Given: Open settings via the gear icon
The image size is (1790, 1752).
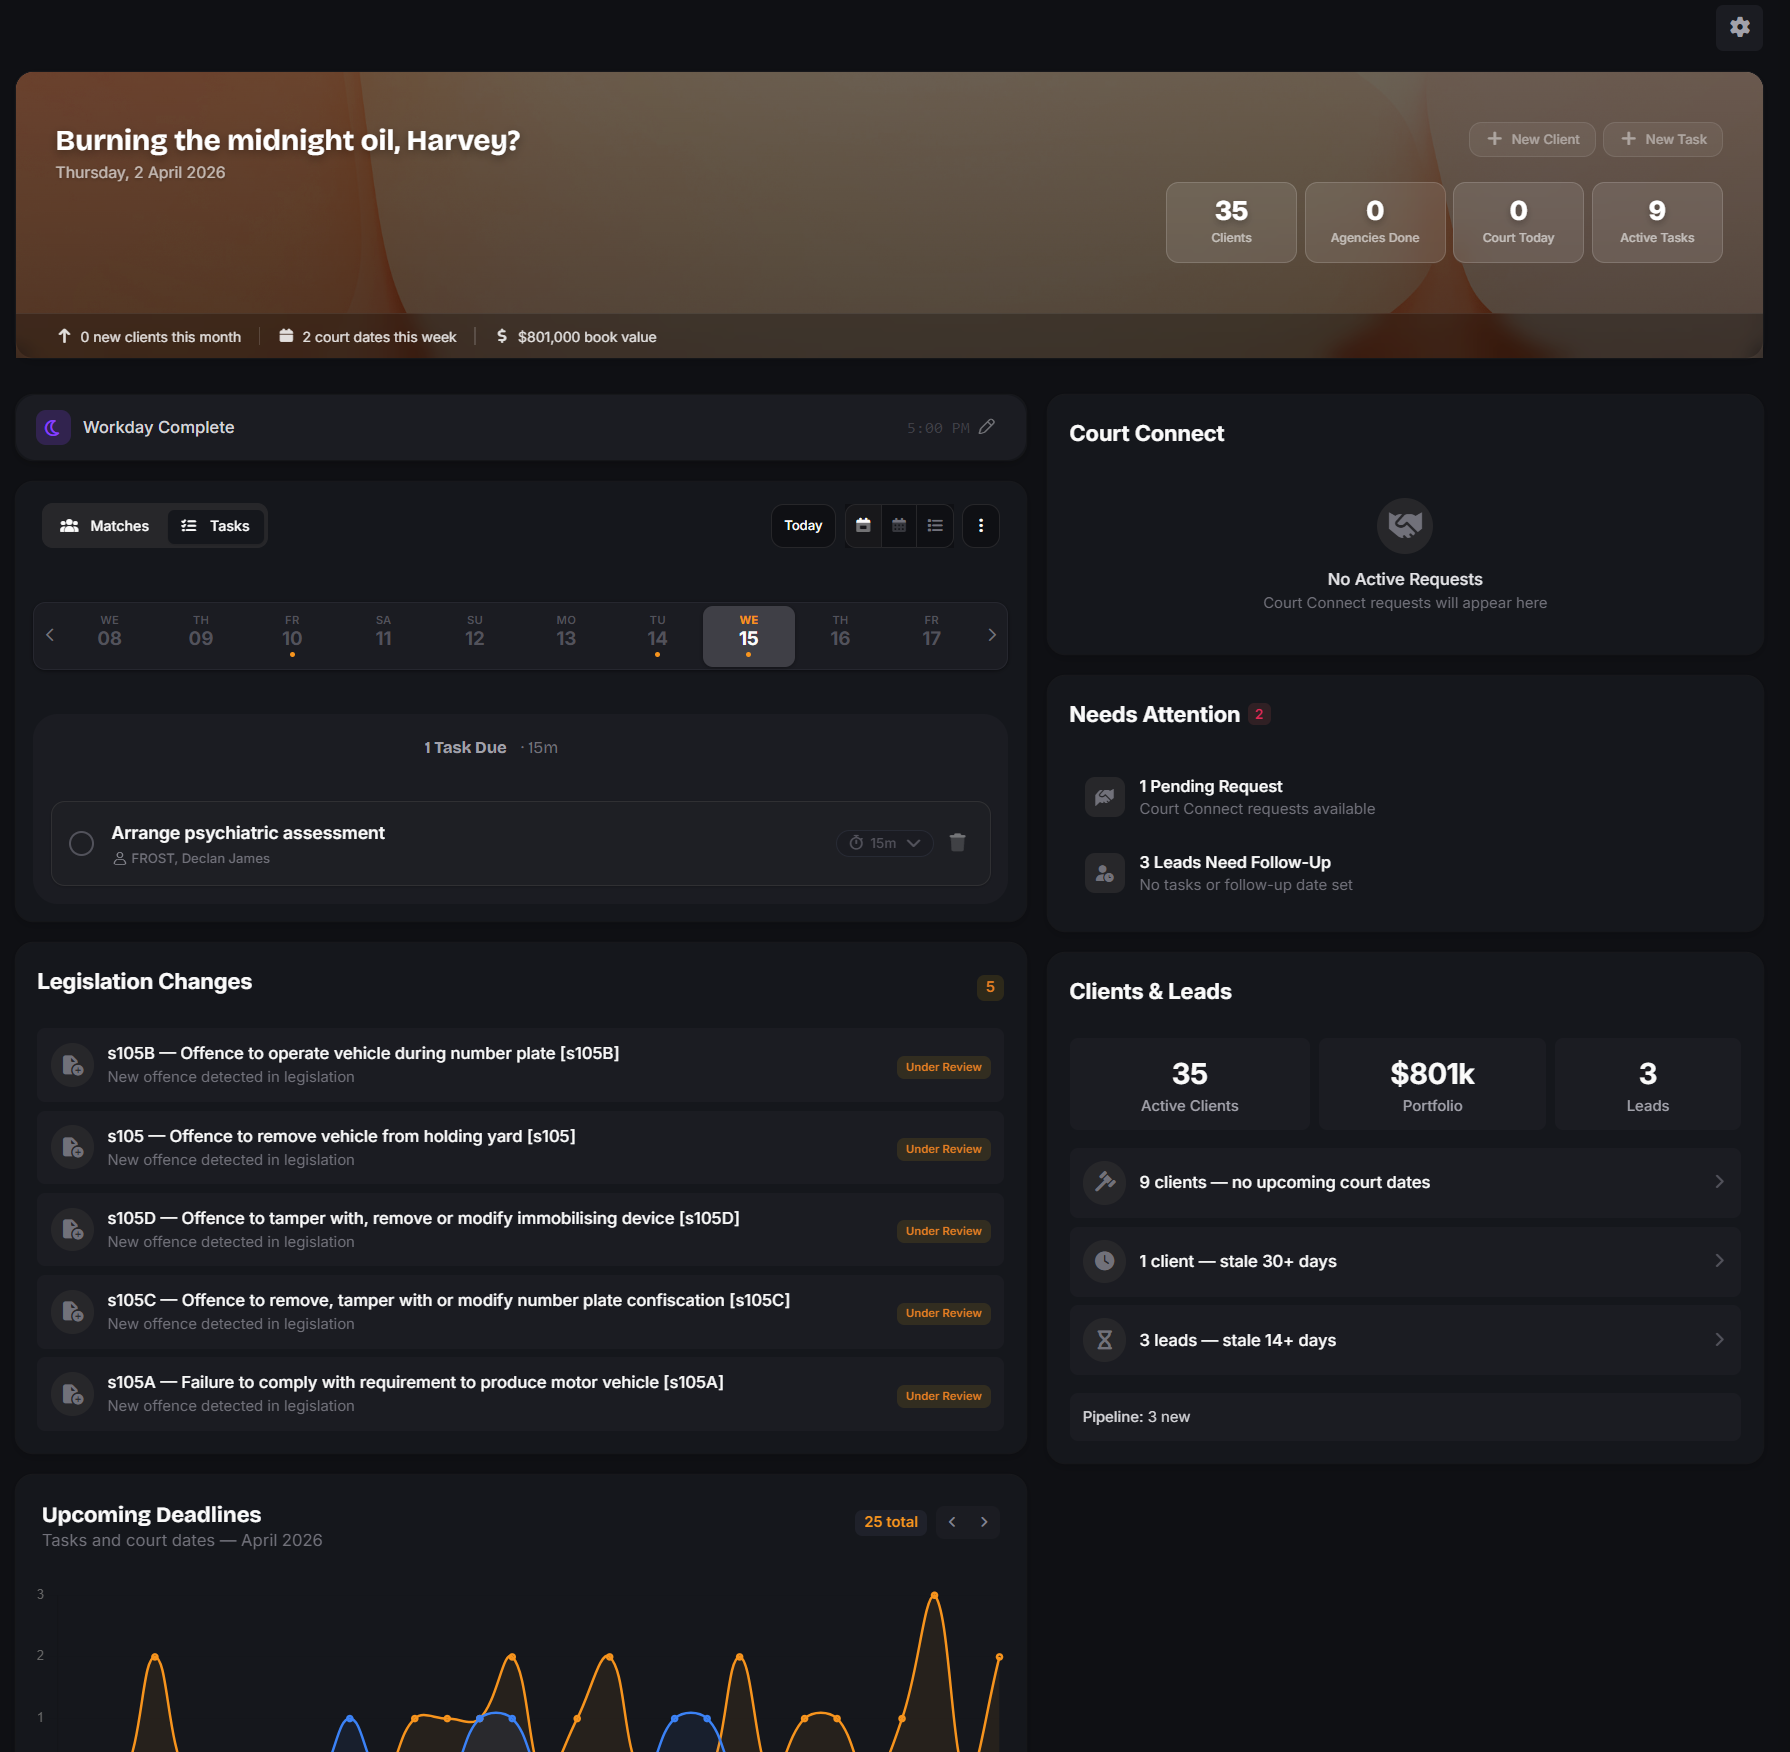Looking at the screenshot, I should (1739, 27).
